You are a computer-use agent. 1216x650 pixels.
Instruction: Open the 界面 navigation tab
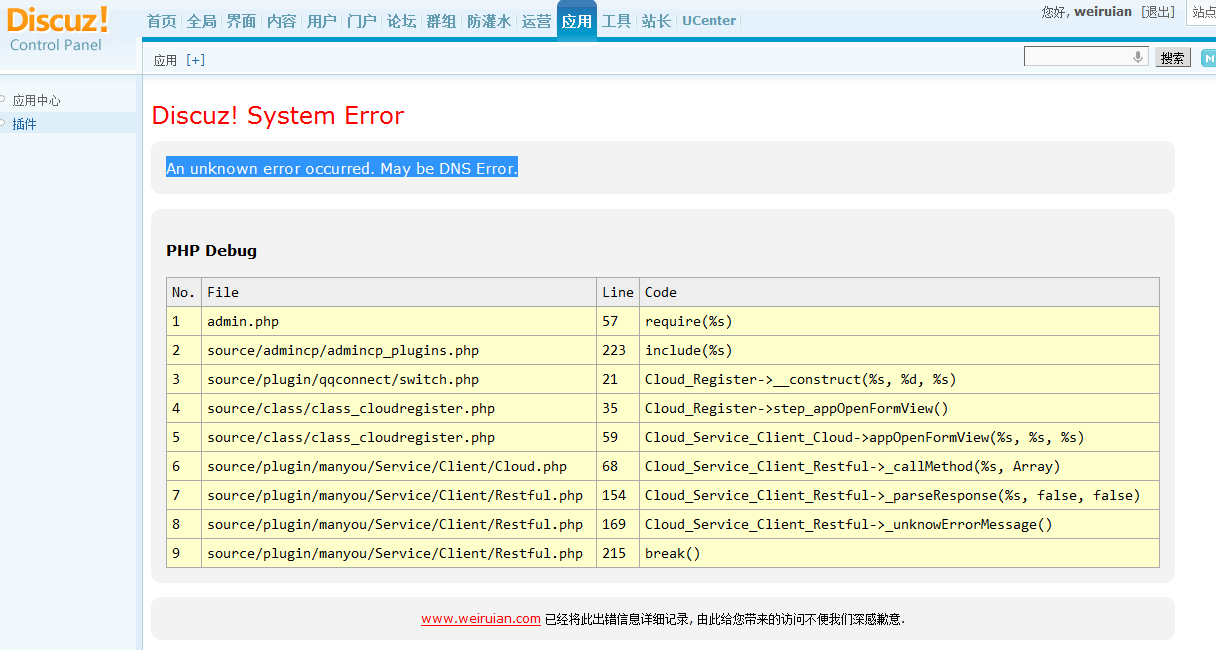[x=241, y=21]
